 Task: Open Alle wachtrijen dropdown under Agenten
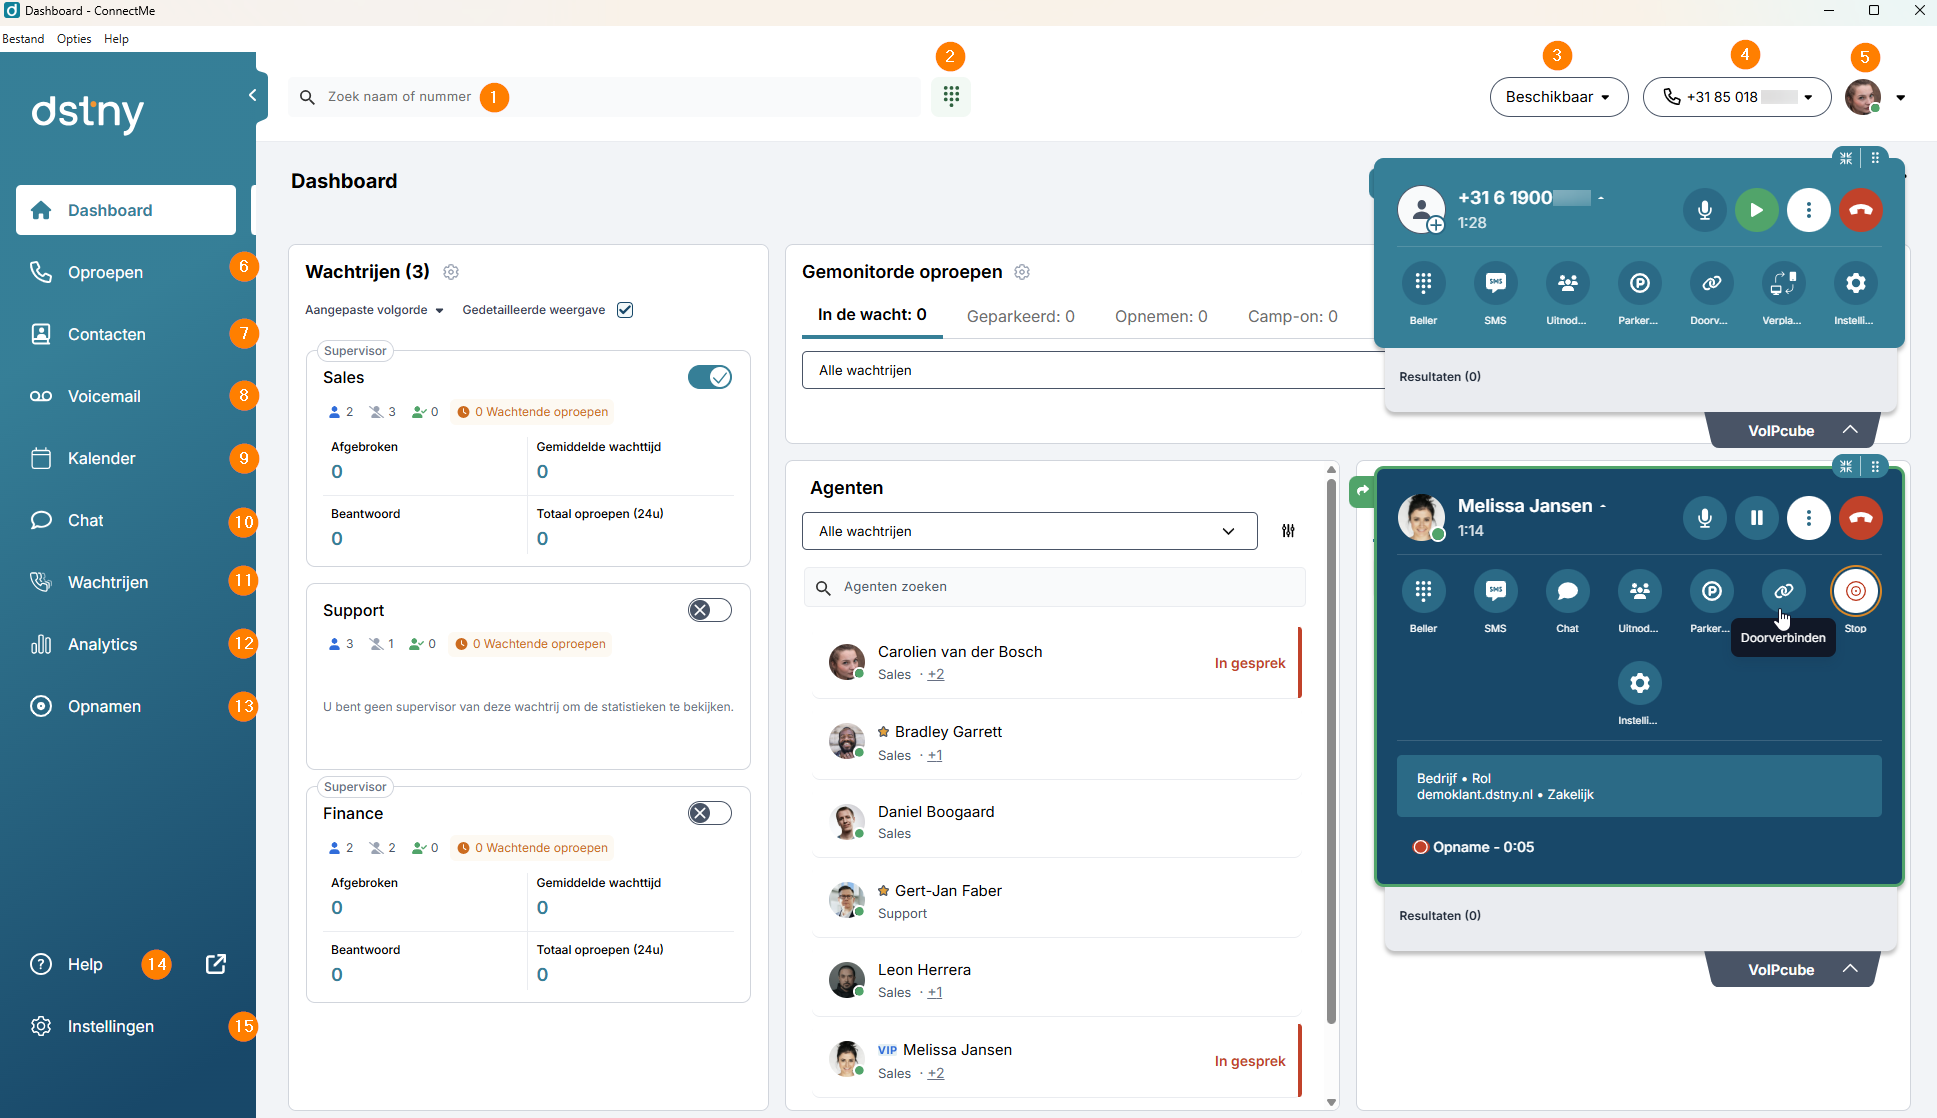pos(1029,531)
